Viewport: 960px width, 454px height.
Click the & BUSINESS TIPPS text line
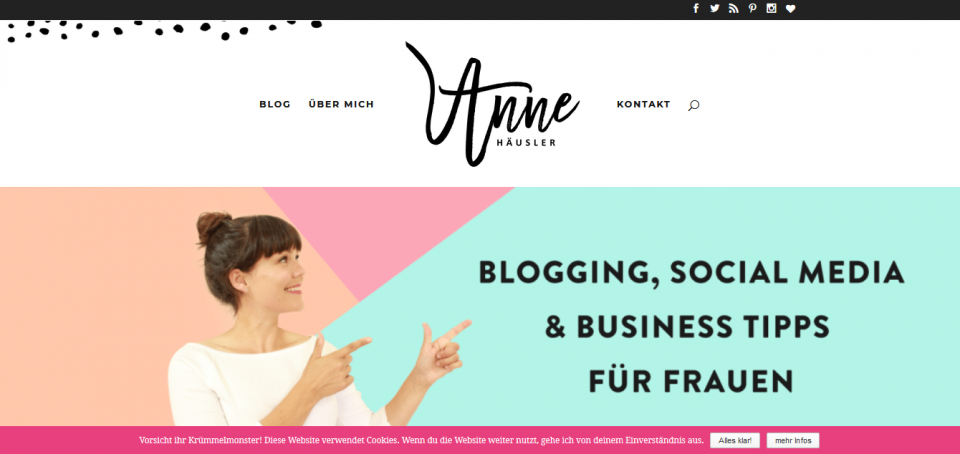688,327
